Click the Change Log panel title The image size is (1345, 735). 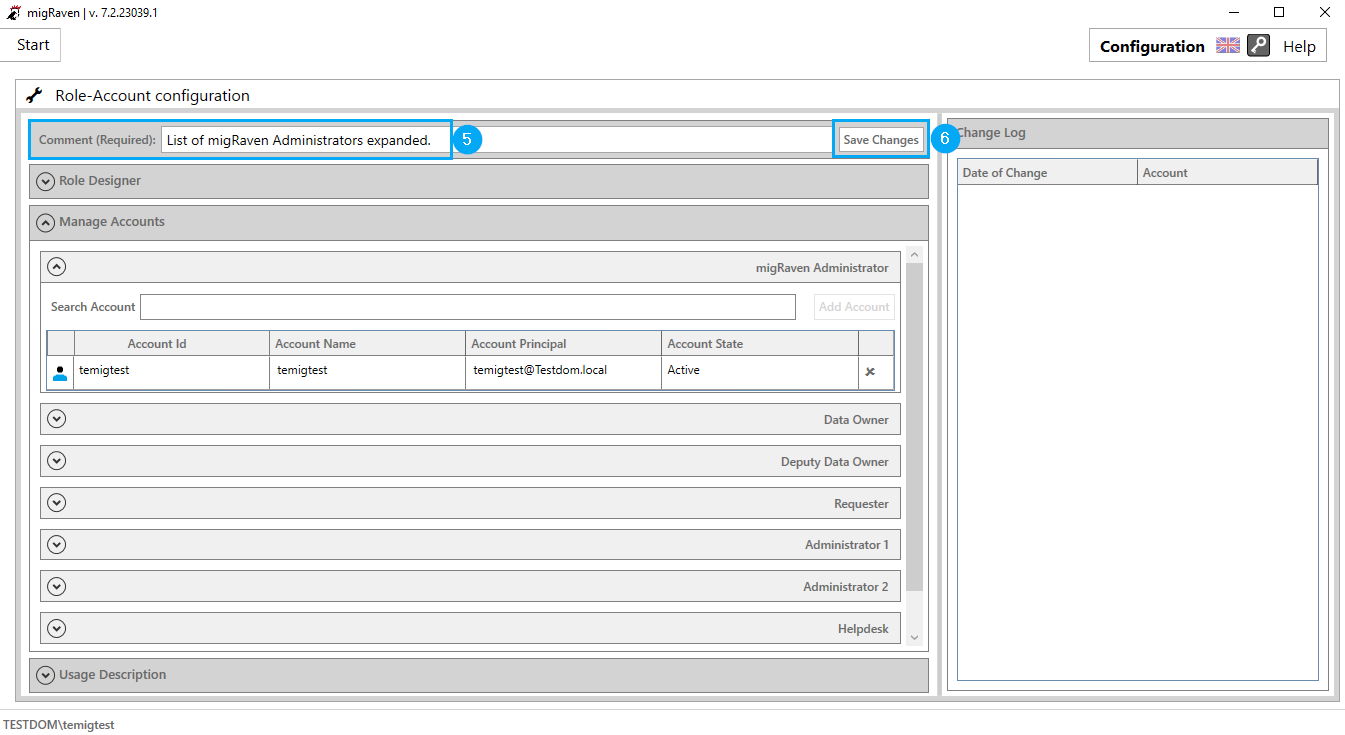(990, 133)
